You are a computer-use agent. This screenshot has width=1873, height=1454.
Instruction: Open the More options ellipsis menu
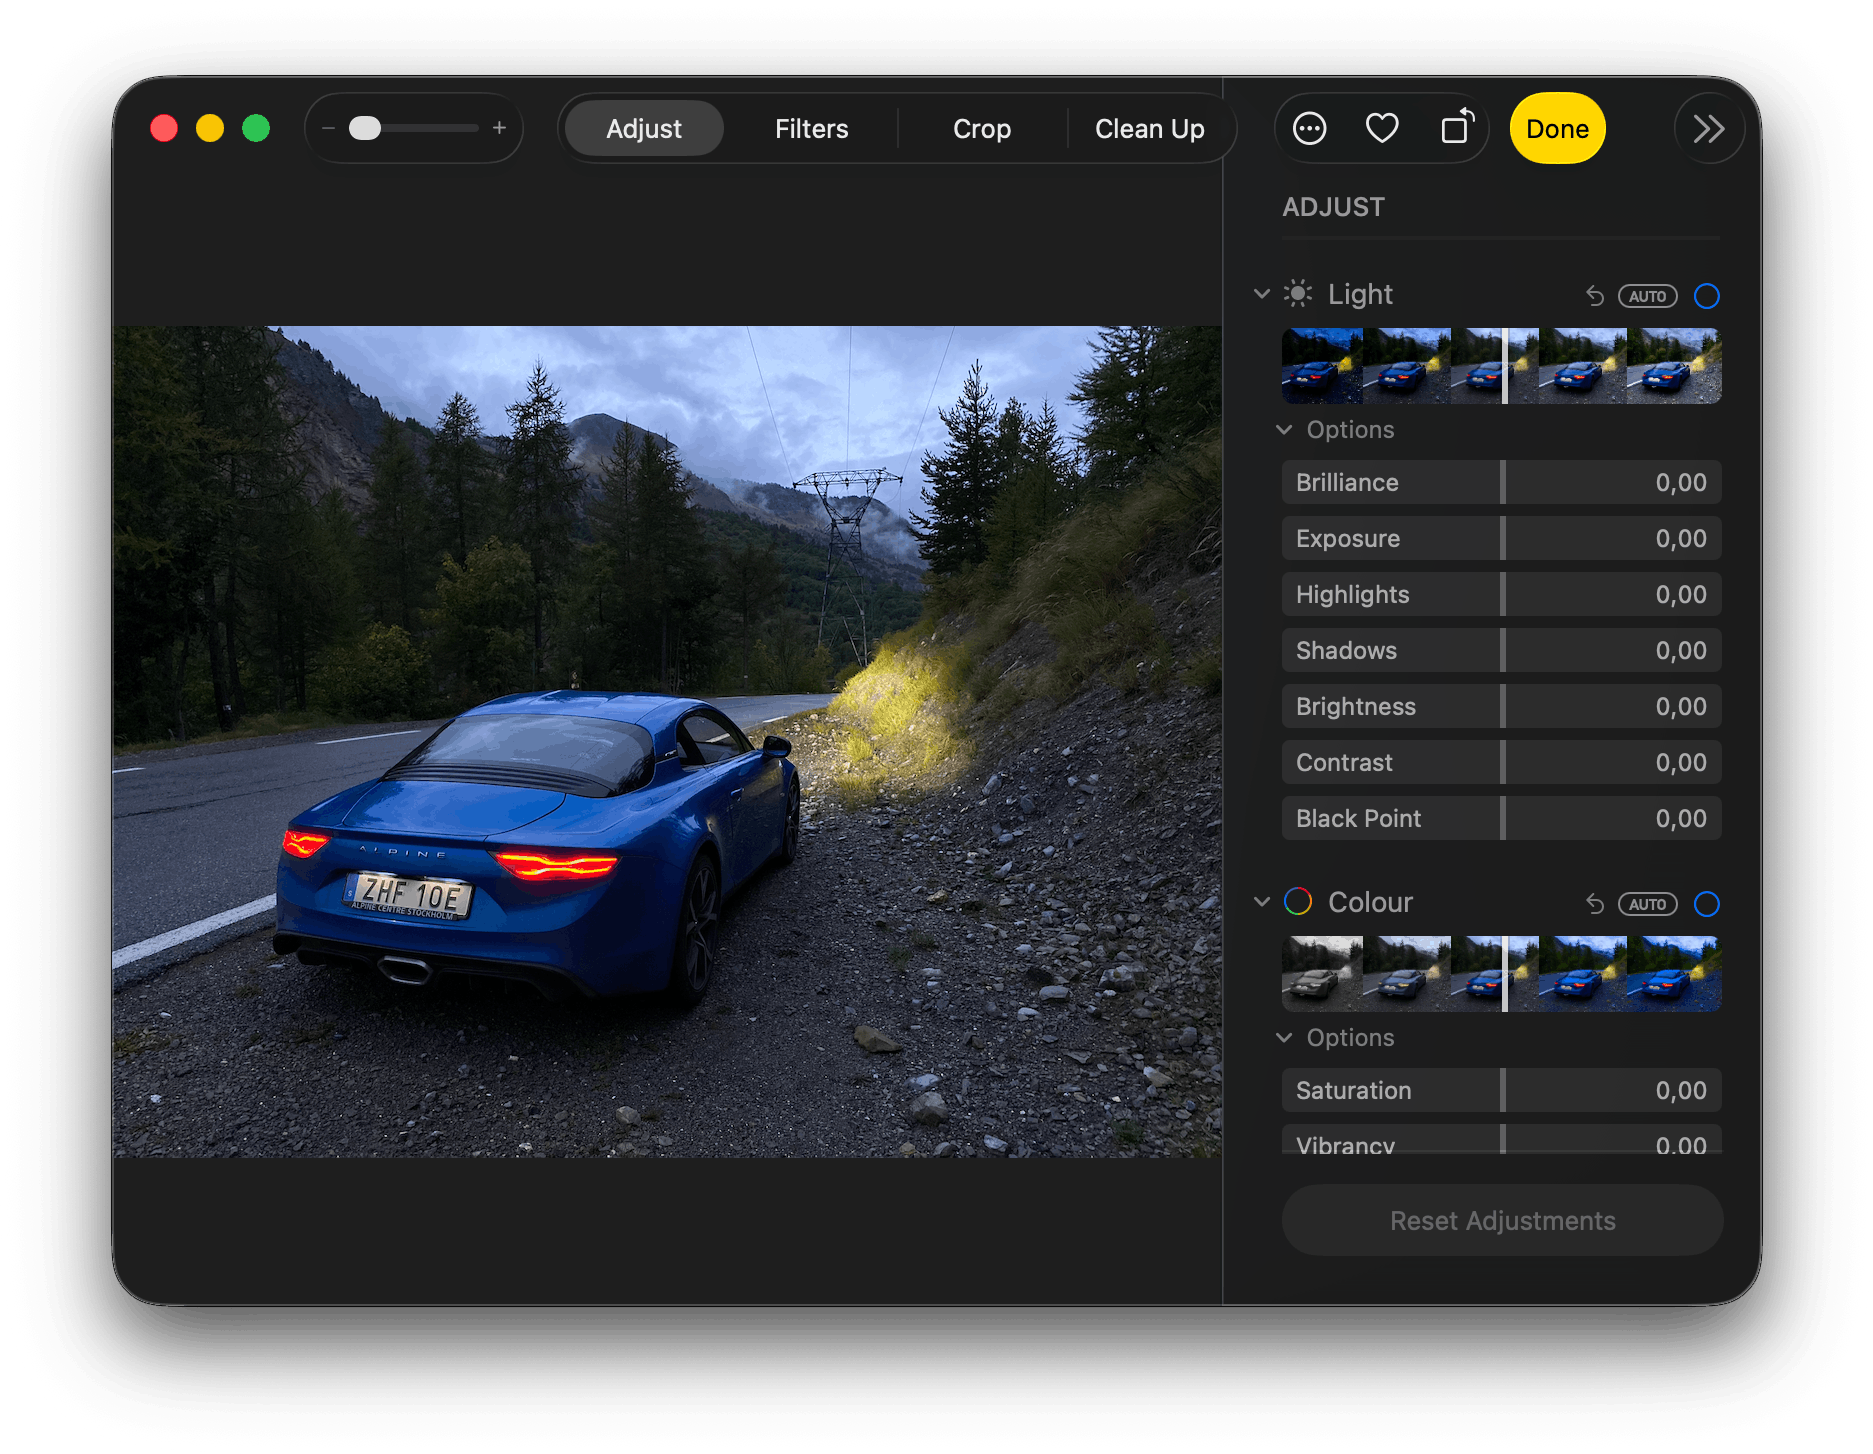click(1309, 129)
